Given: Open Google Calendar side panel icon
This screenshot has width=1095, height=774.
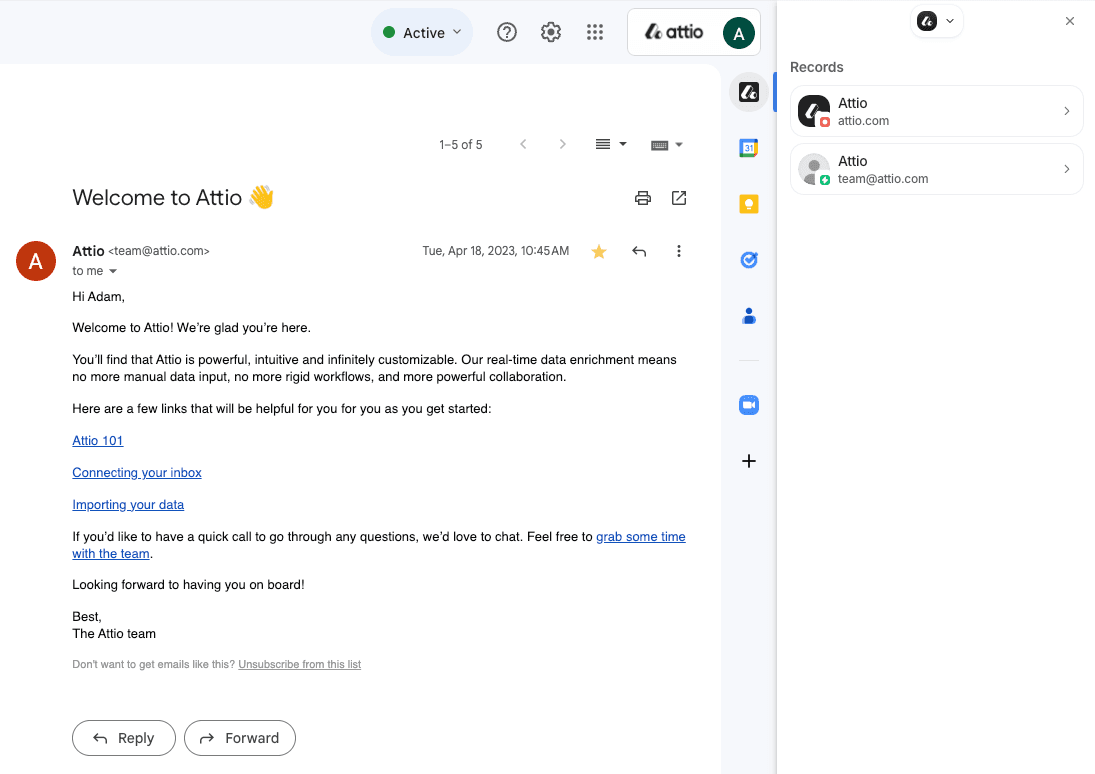Looking at the screenshot, I should tap(749, 147).
